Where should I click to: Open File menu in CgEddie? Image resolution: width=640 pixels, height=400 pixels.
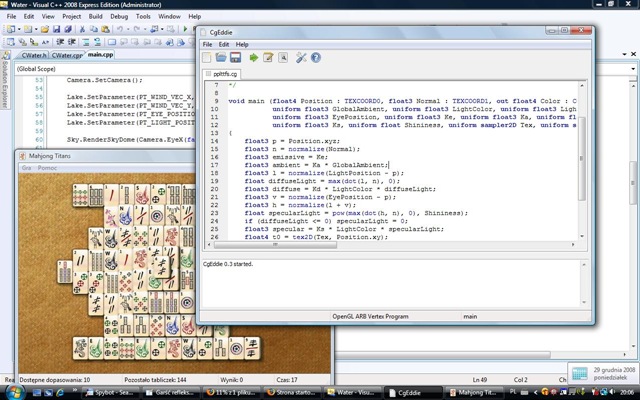207,44
